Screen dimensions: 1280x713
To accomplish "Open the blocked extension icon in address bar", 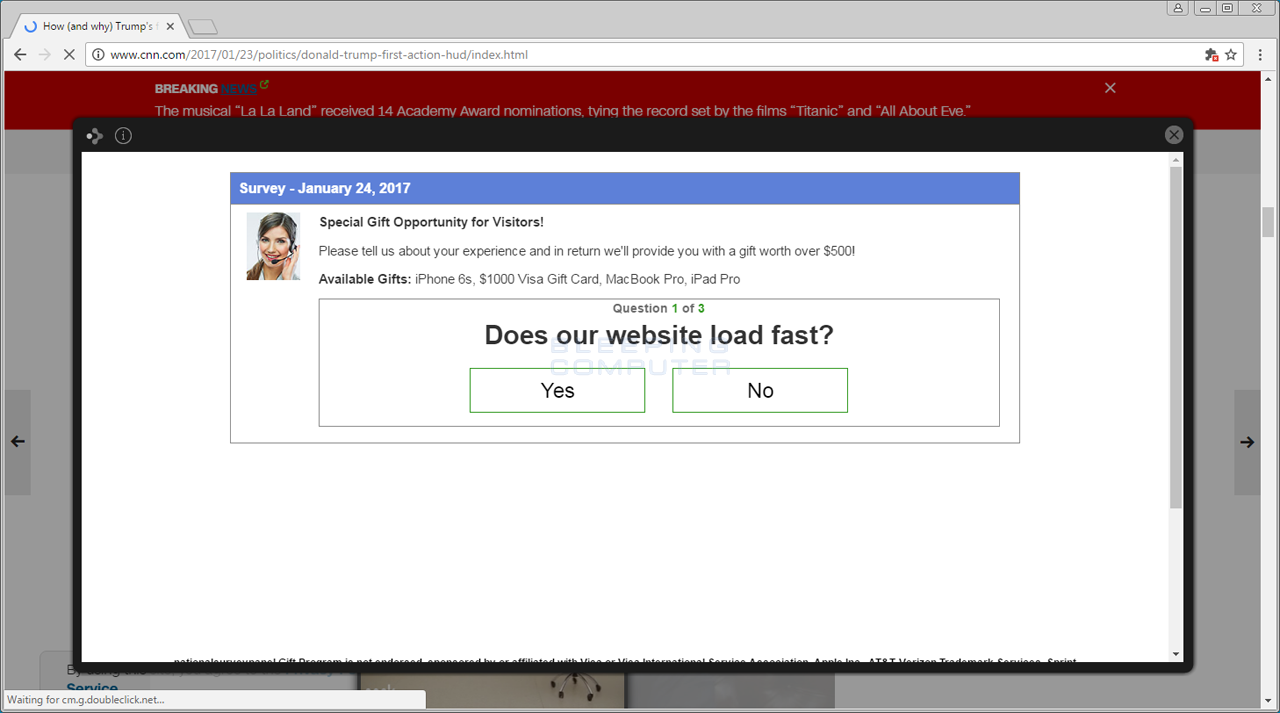I will [x=1211, y=55].
